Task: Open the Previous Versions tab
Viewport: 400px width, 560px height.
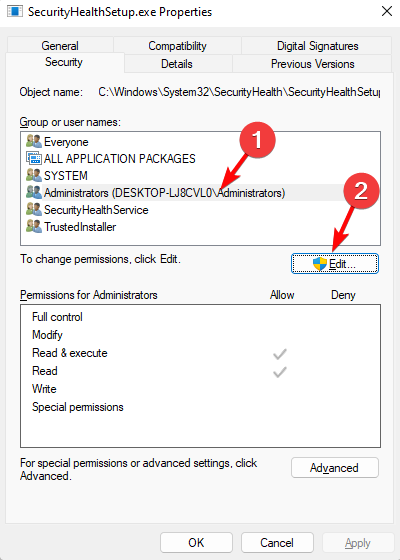Action: pyautogui.click(x=312, y=64)
